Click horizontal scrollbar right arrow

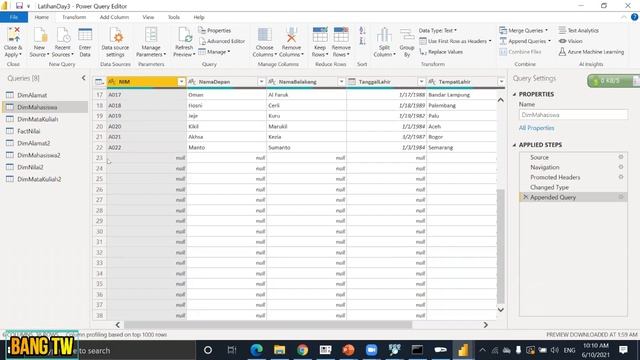point(486,325)
